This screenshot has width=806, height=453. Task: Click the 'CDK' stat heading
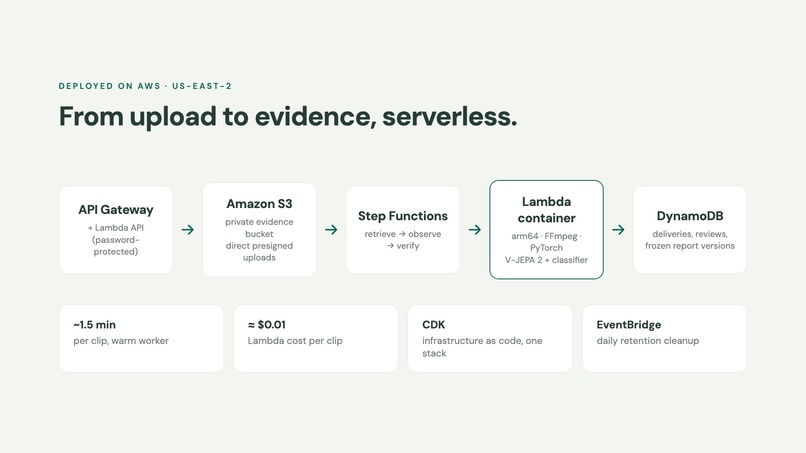[433, 325]
